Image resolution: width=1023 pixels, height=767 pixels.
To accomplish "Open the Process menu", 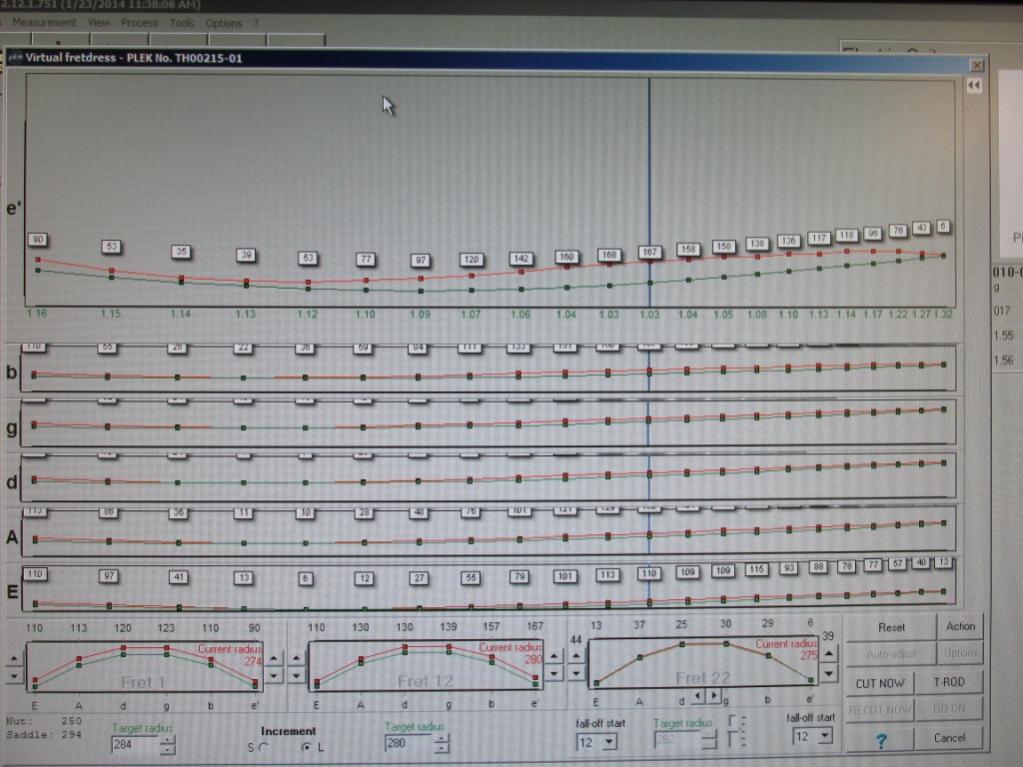I will (139, 23).
